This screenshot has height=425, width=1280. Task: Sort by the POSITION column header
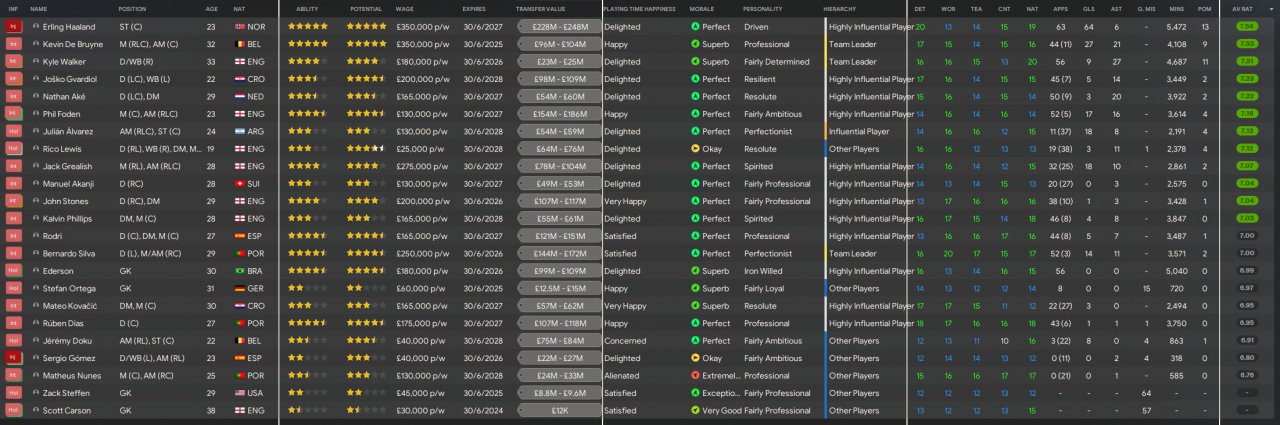click(132, 8)
